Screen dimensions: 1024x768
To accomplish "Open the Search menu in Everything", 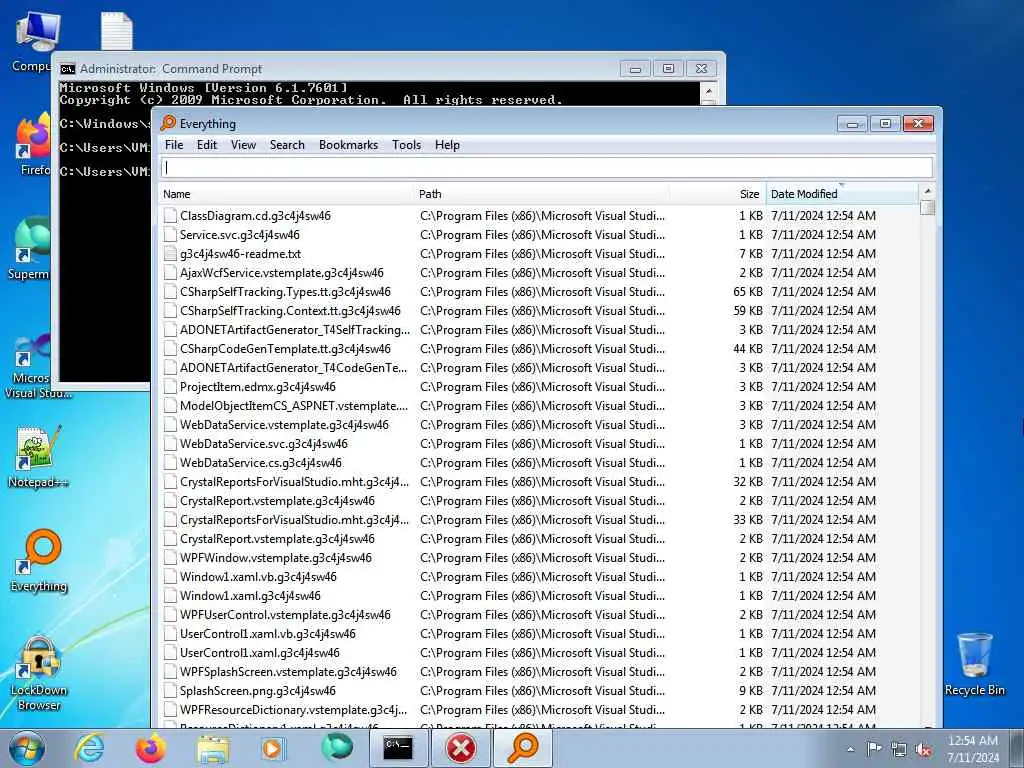I will pyautogui.click(x=287, y=145).
